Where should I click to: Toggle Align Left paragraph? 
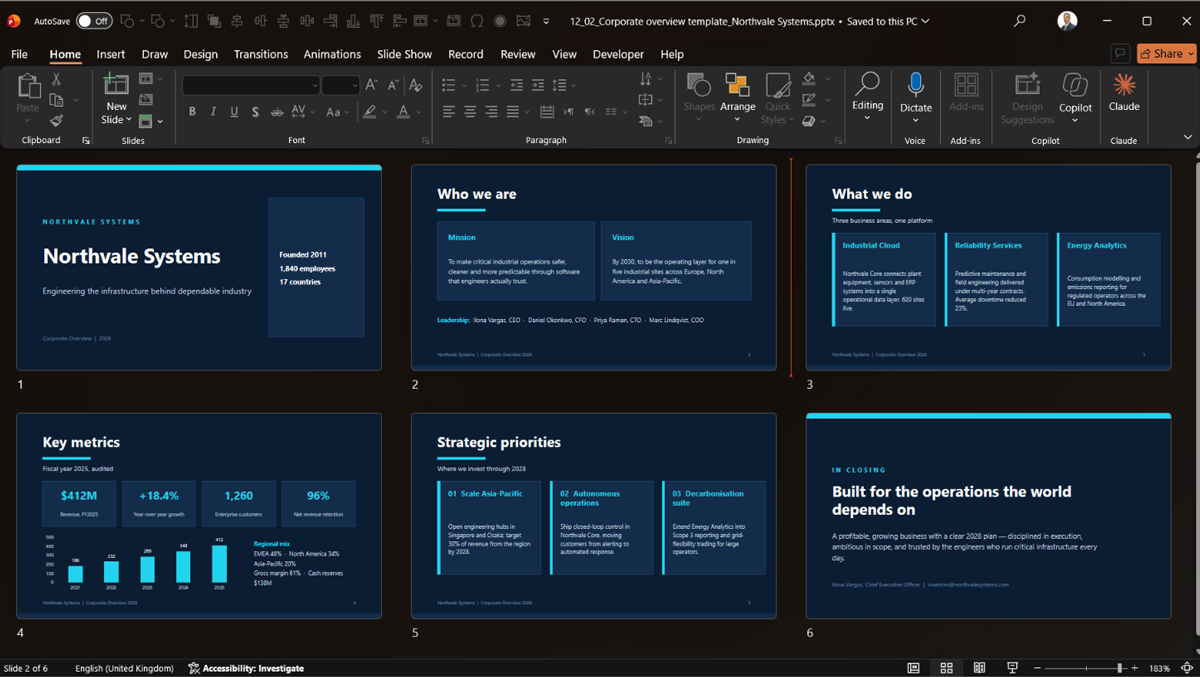tap(449, 112)
